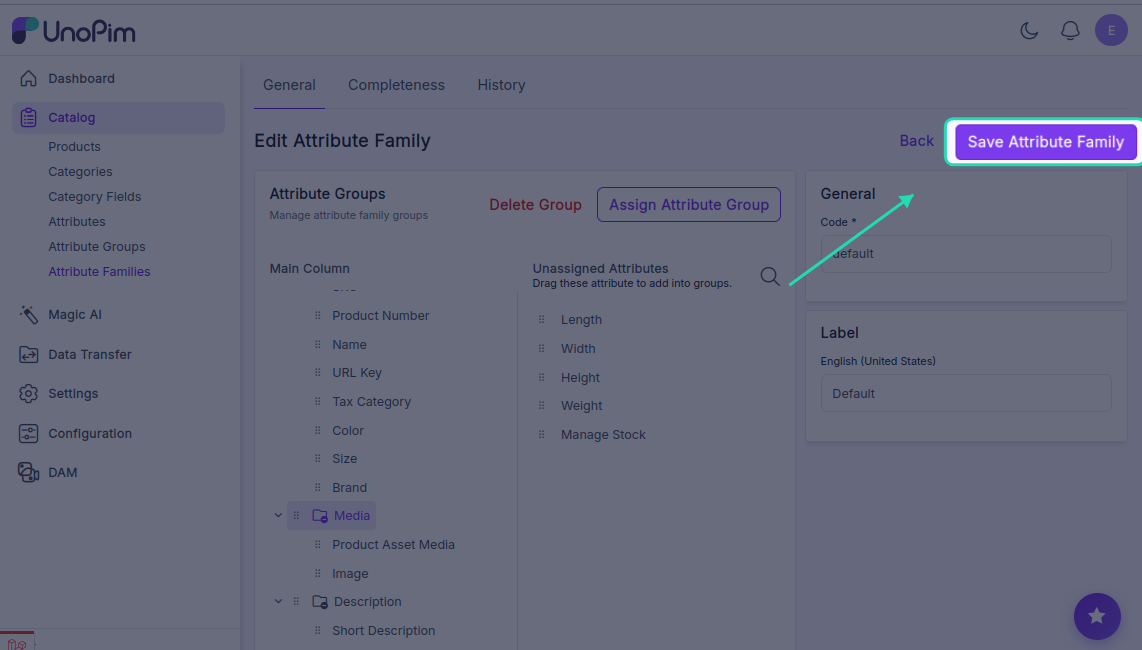Click drag handle beside Description group

pyautogui.click(x=296, y=601)
